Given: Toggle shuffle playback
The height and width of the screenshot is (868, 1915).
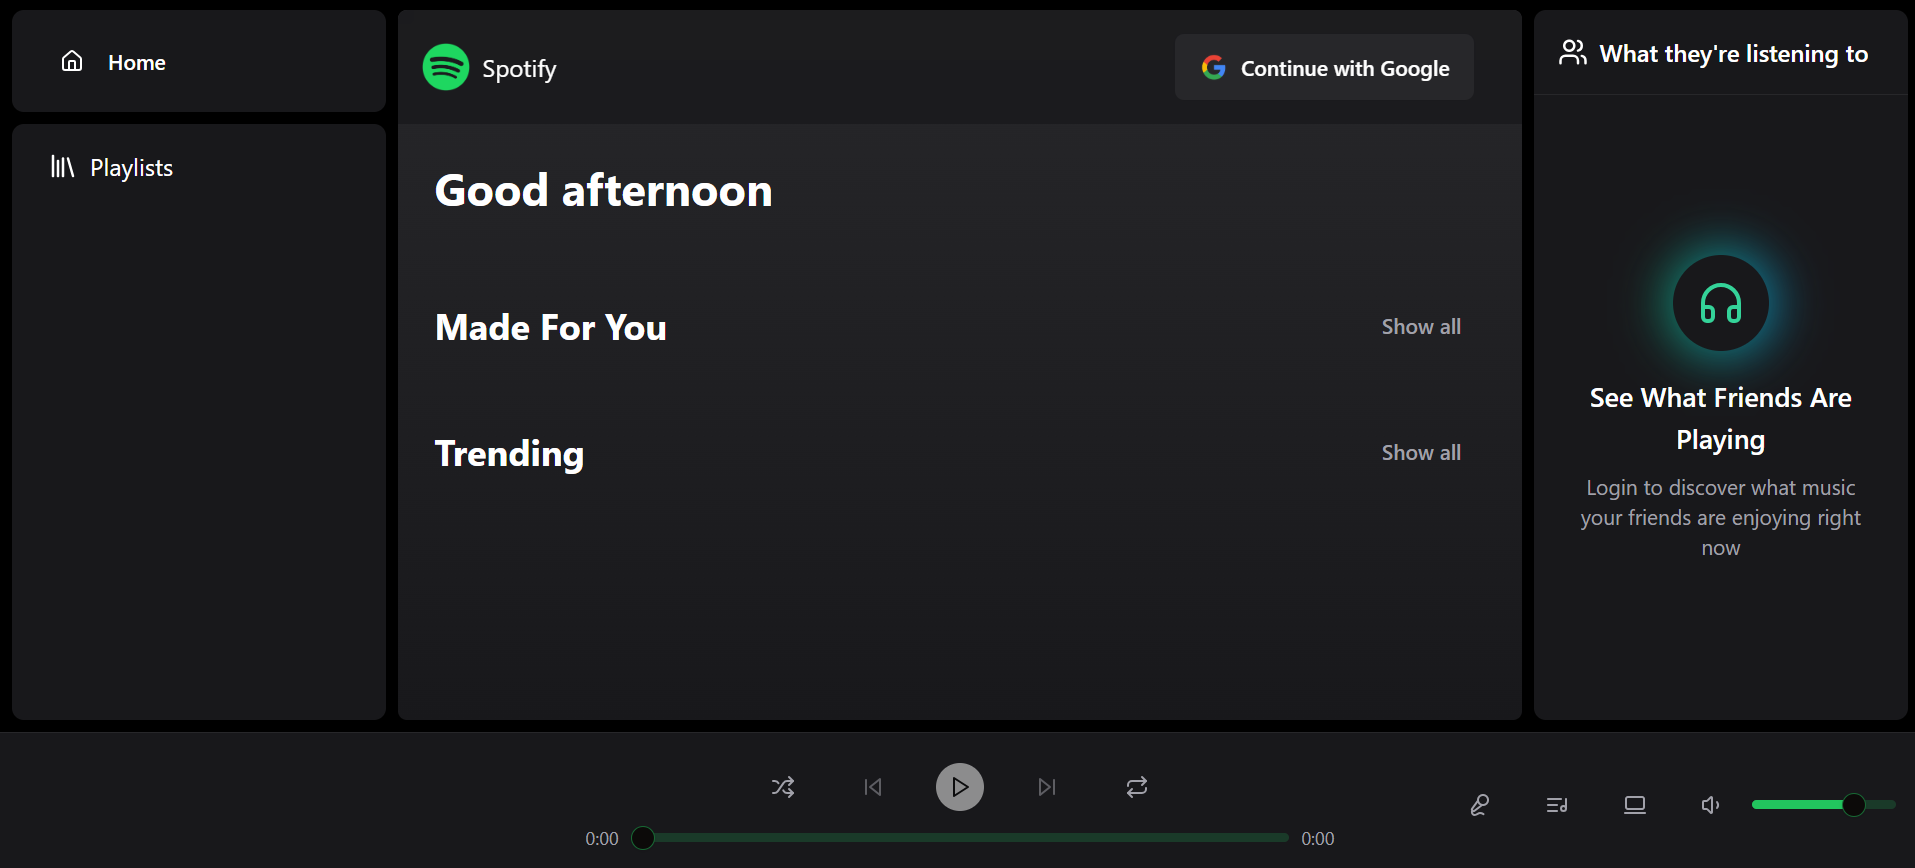Looking at the screenshot, I should (x=783, y=787).
